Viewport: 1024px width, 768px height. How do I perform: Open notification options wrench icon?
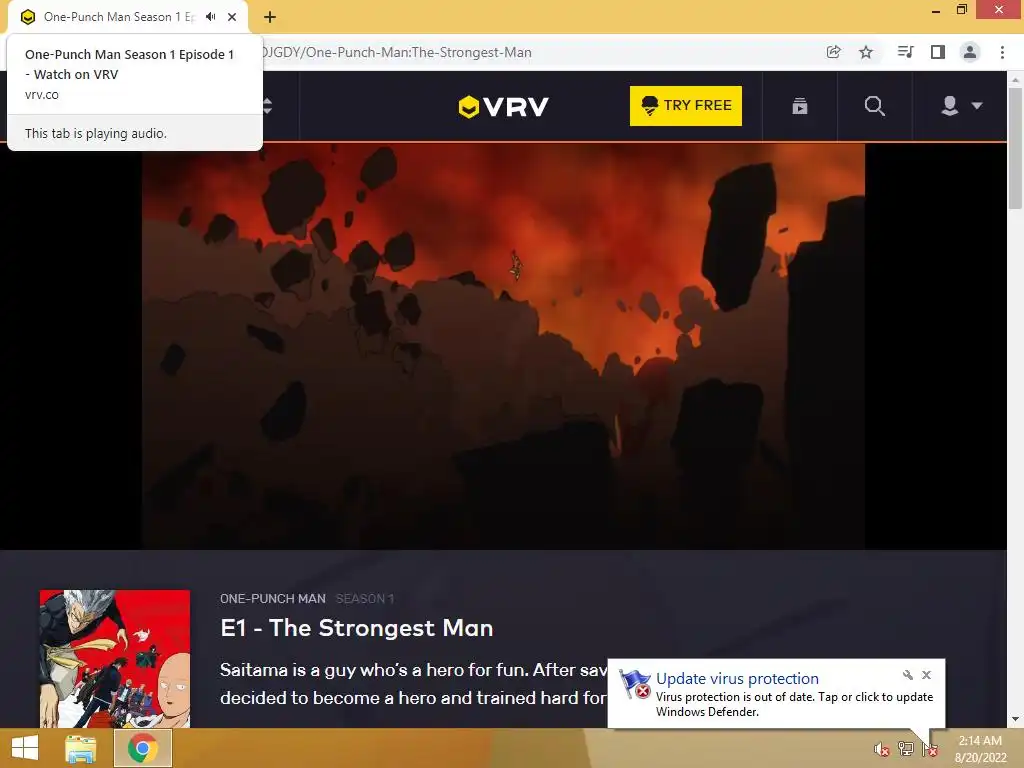click(x=908, y=675)
